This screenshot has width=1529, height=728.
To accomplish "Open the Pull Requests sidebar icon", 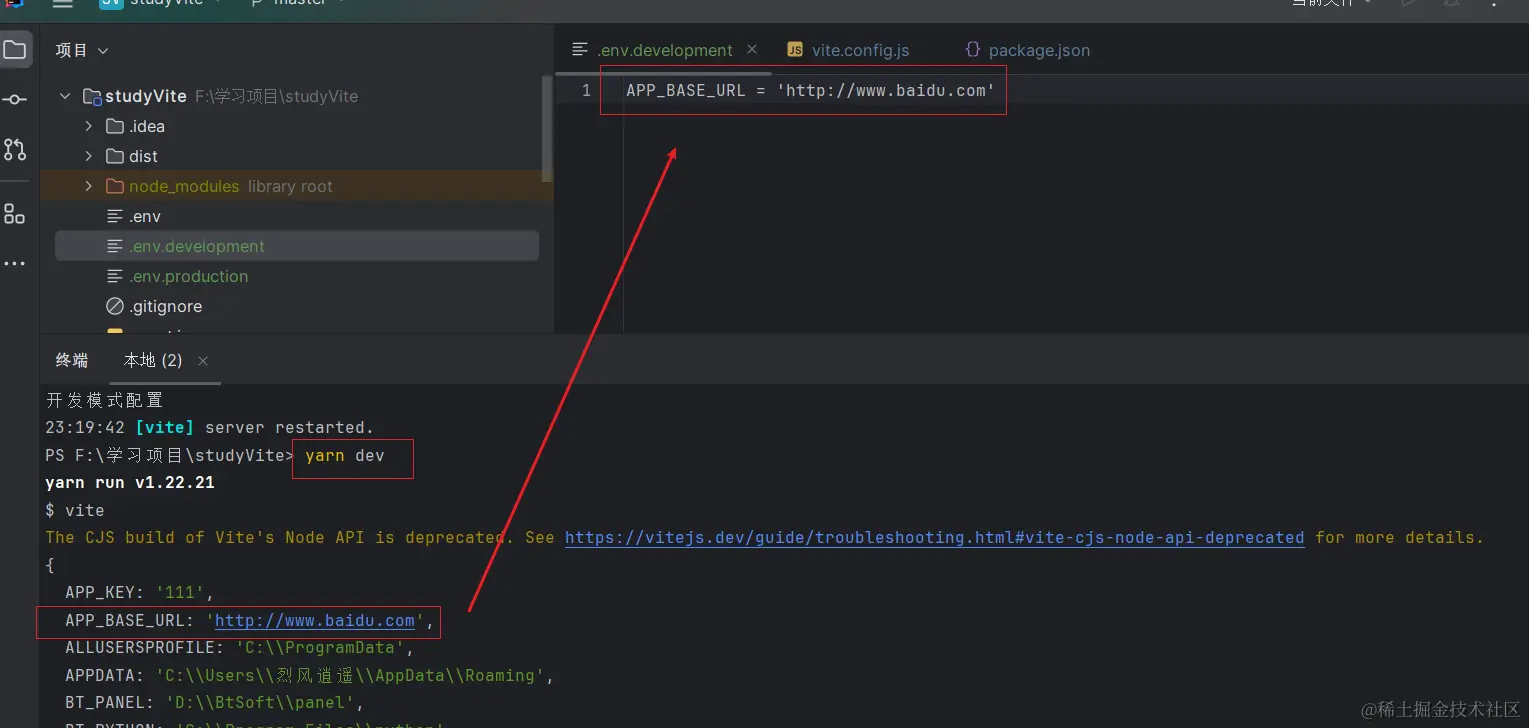I will [15, 150].
